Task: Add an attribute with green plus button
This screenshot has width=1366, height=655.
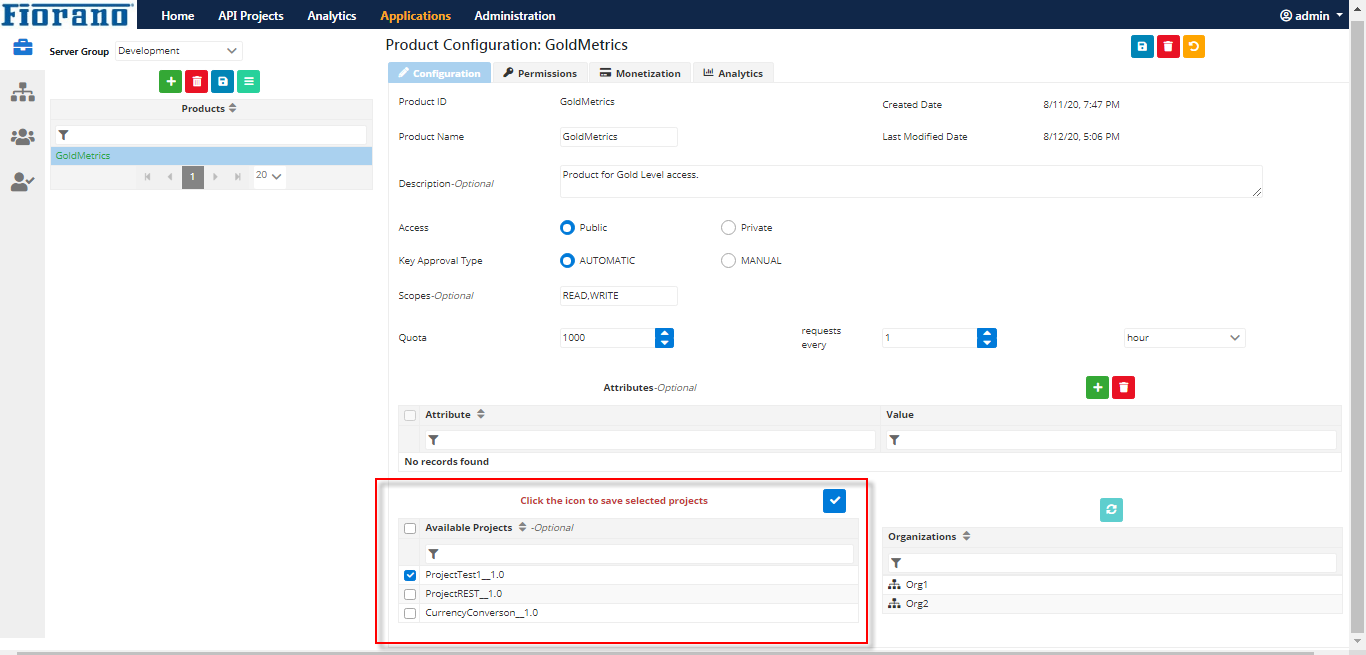Action: [x=1097, y=388]
